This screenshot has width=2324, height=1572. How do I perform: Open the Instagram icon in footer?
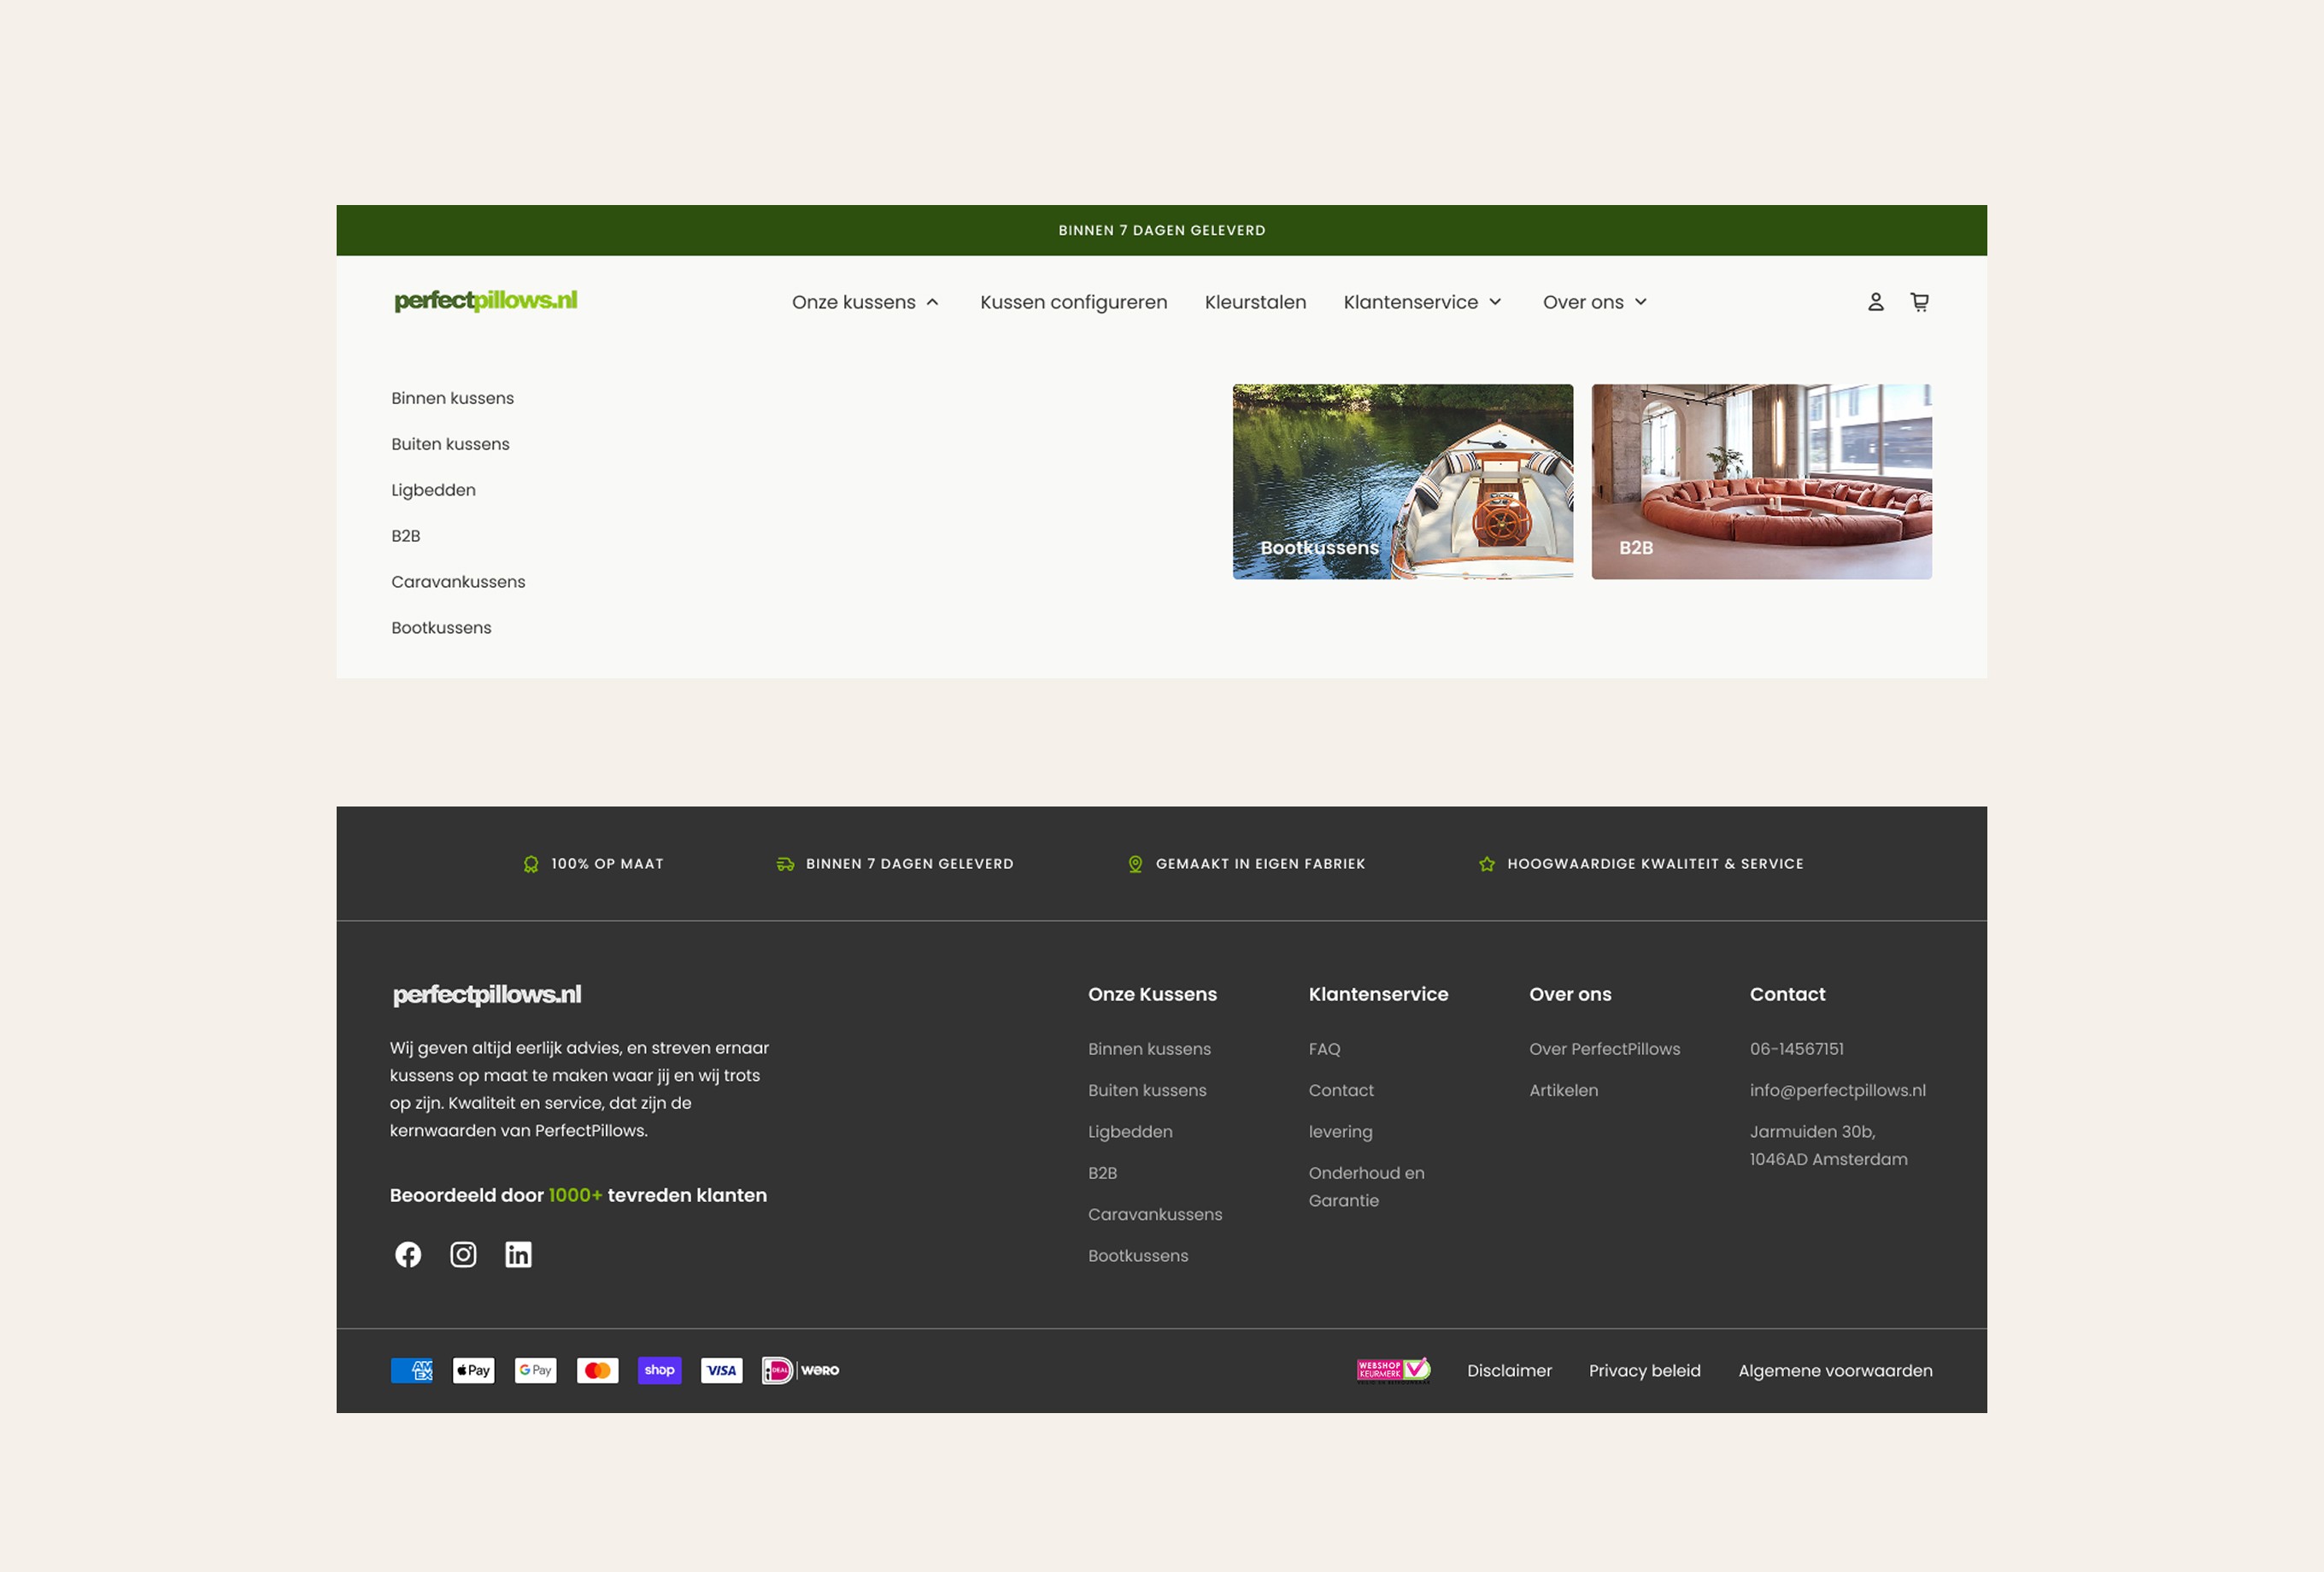click(x=463, y=1254)
